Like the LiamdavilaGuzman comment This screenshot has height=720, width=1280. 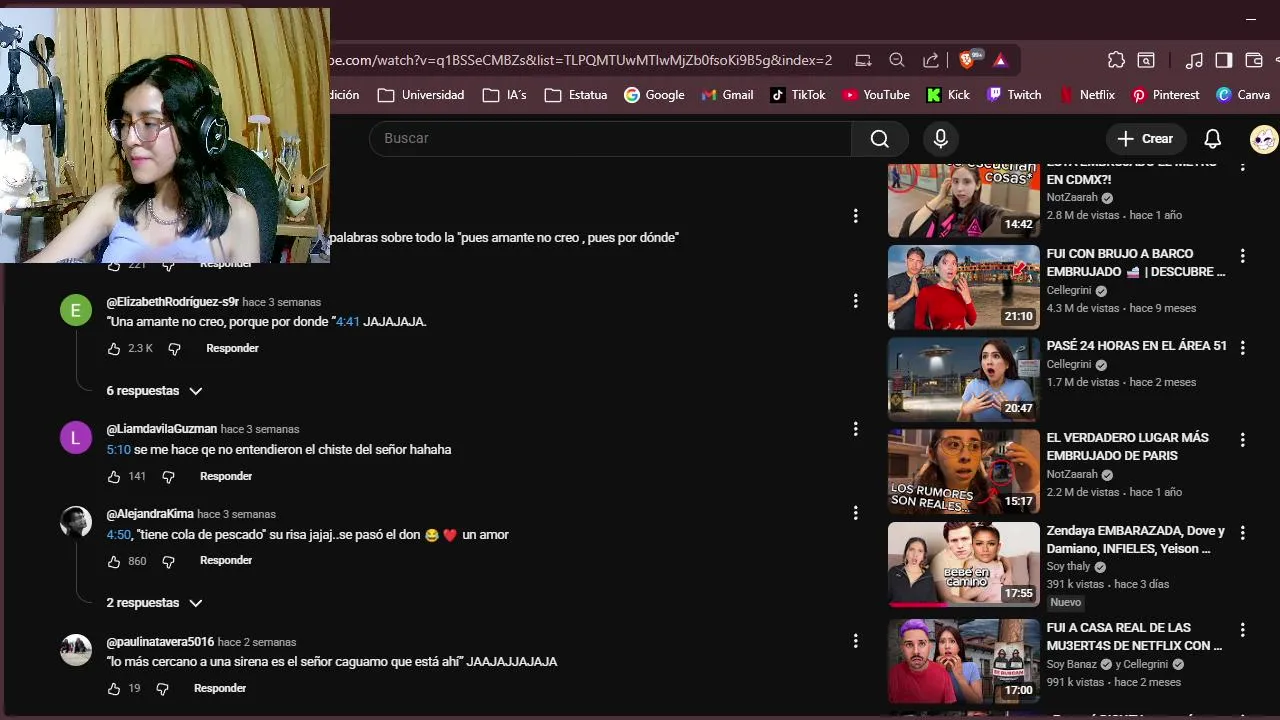coord(113,476)
